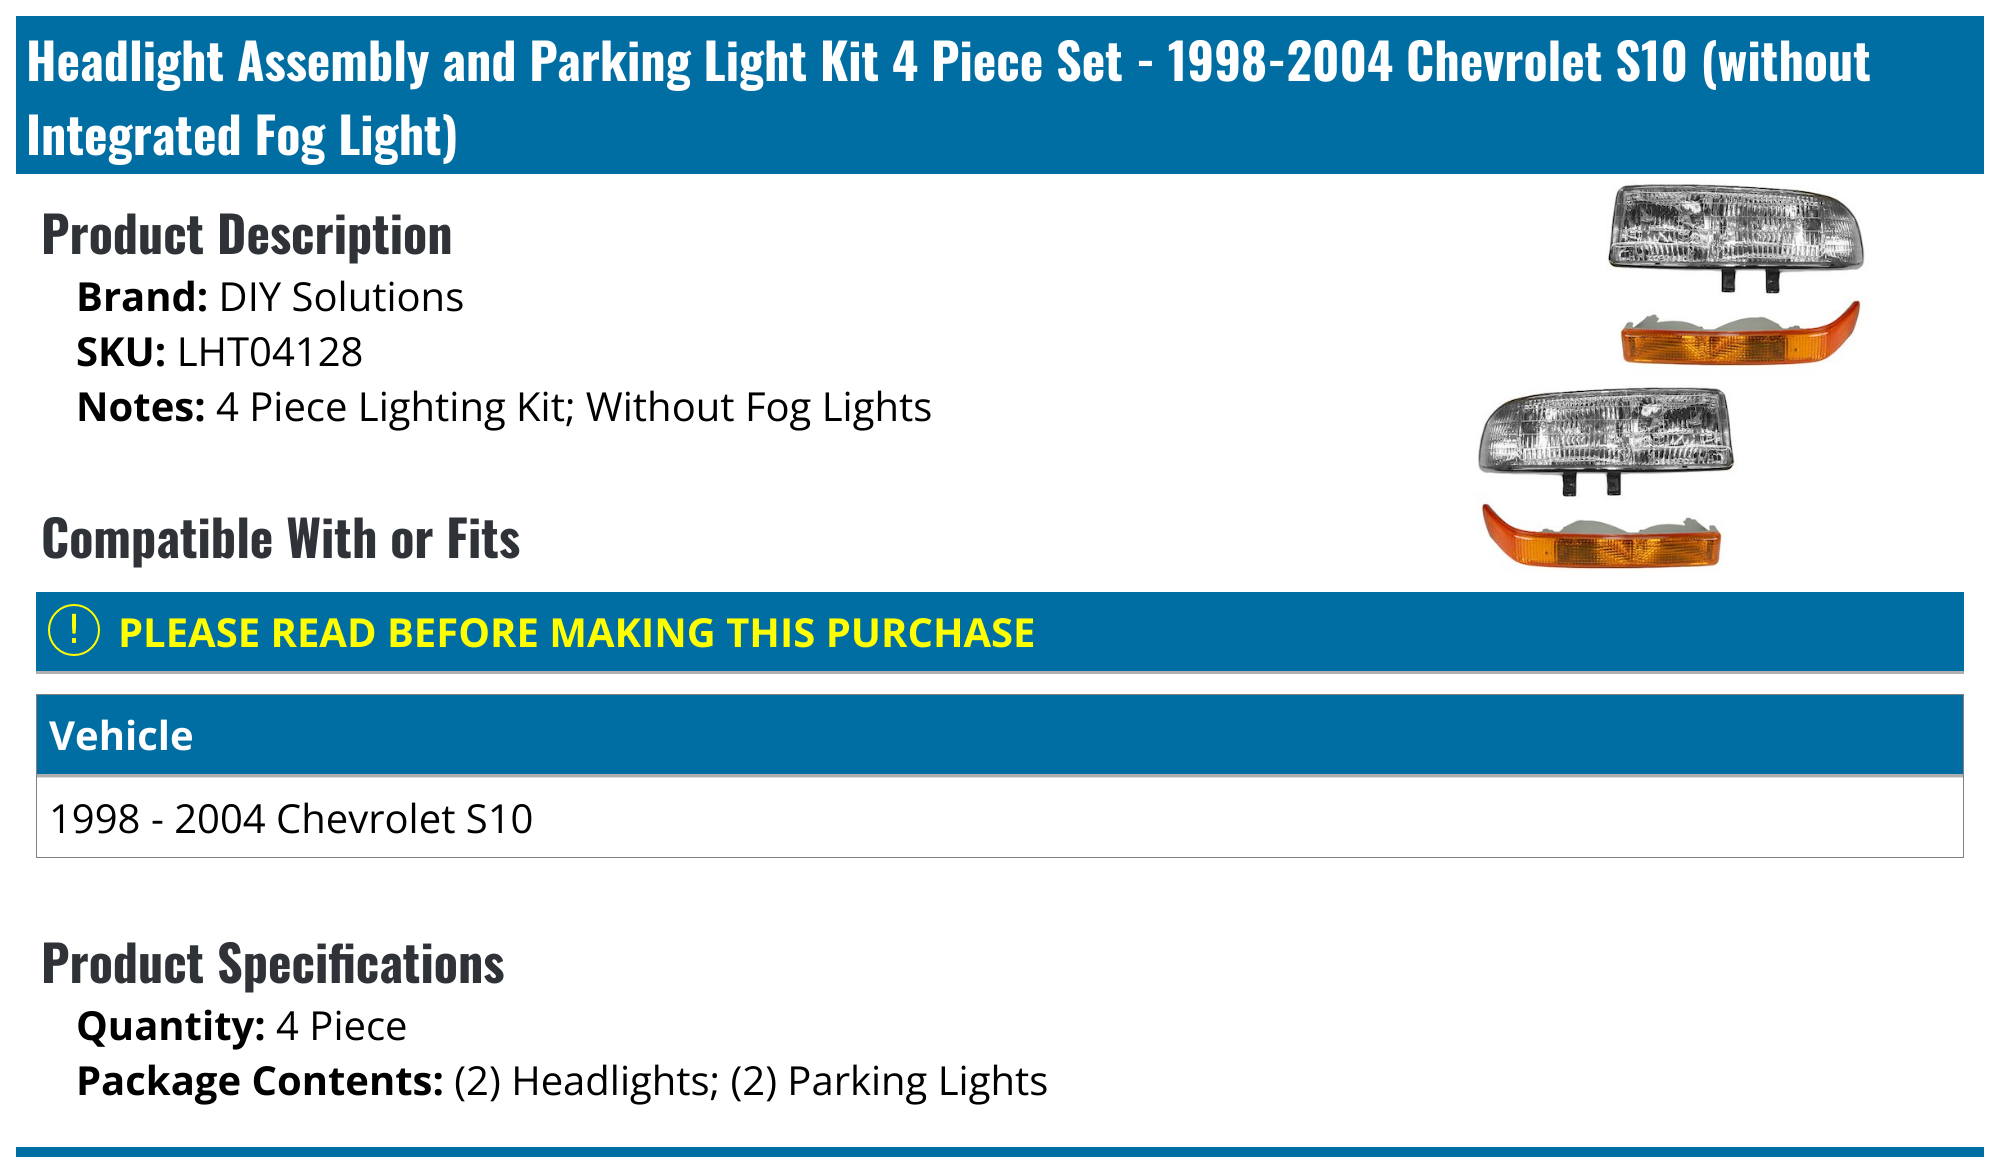Click the Quantity label
This screenshot has height=1173, width=2000.
pos(171,1027)
